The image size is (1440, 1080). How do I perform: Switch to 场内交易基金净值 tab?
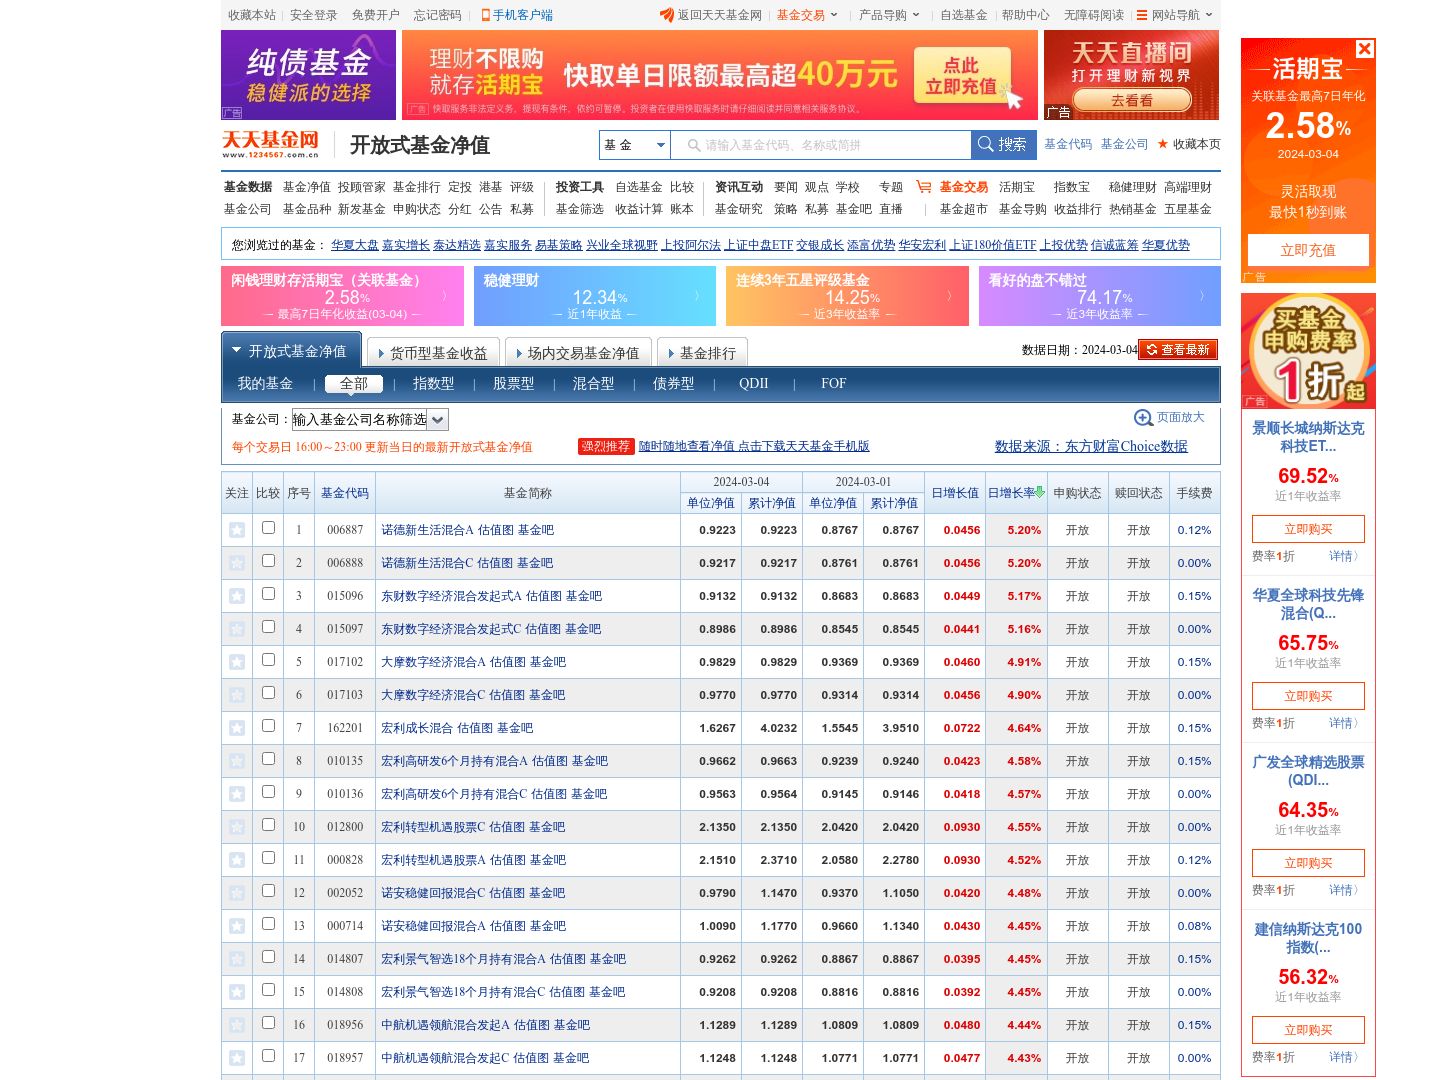[x=578, y=353]
